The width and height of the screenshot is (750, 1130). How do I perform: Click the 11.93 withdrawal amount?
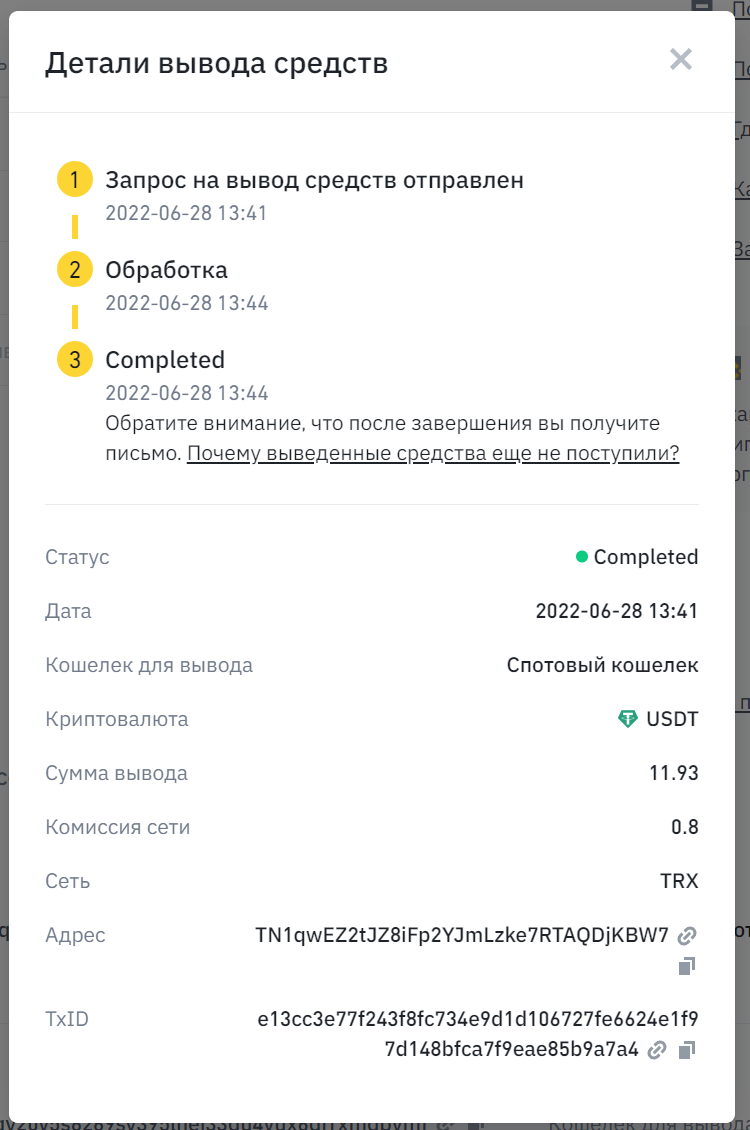tap(674, 773)
